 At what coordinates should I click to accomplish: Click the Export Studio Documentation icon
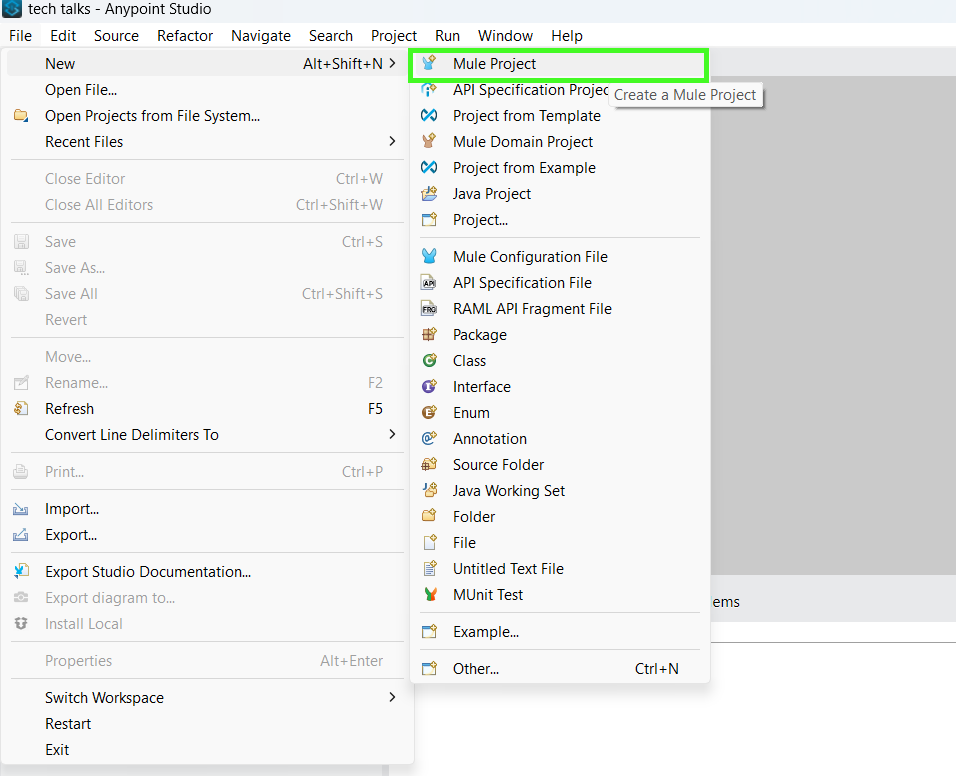pos(21,571)
